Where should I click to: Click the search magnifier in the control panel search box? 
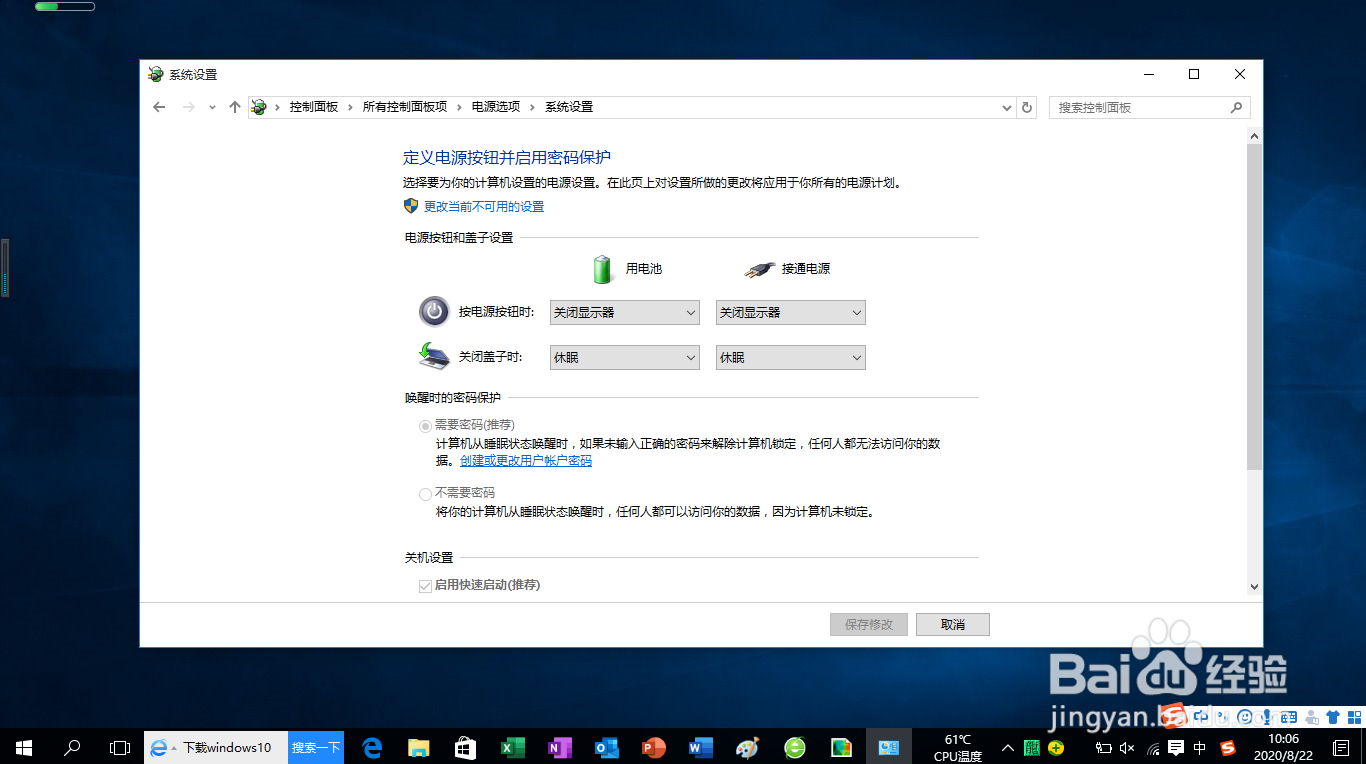[x=1237, y=107]
